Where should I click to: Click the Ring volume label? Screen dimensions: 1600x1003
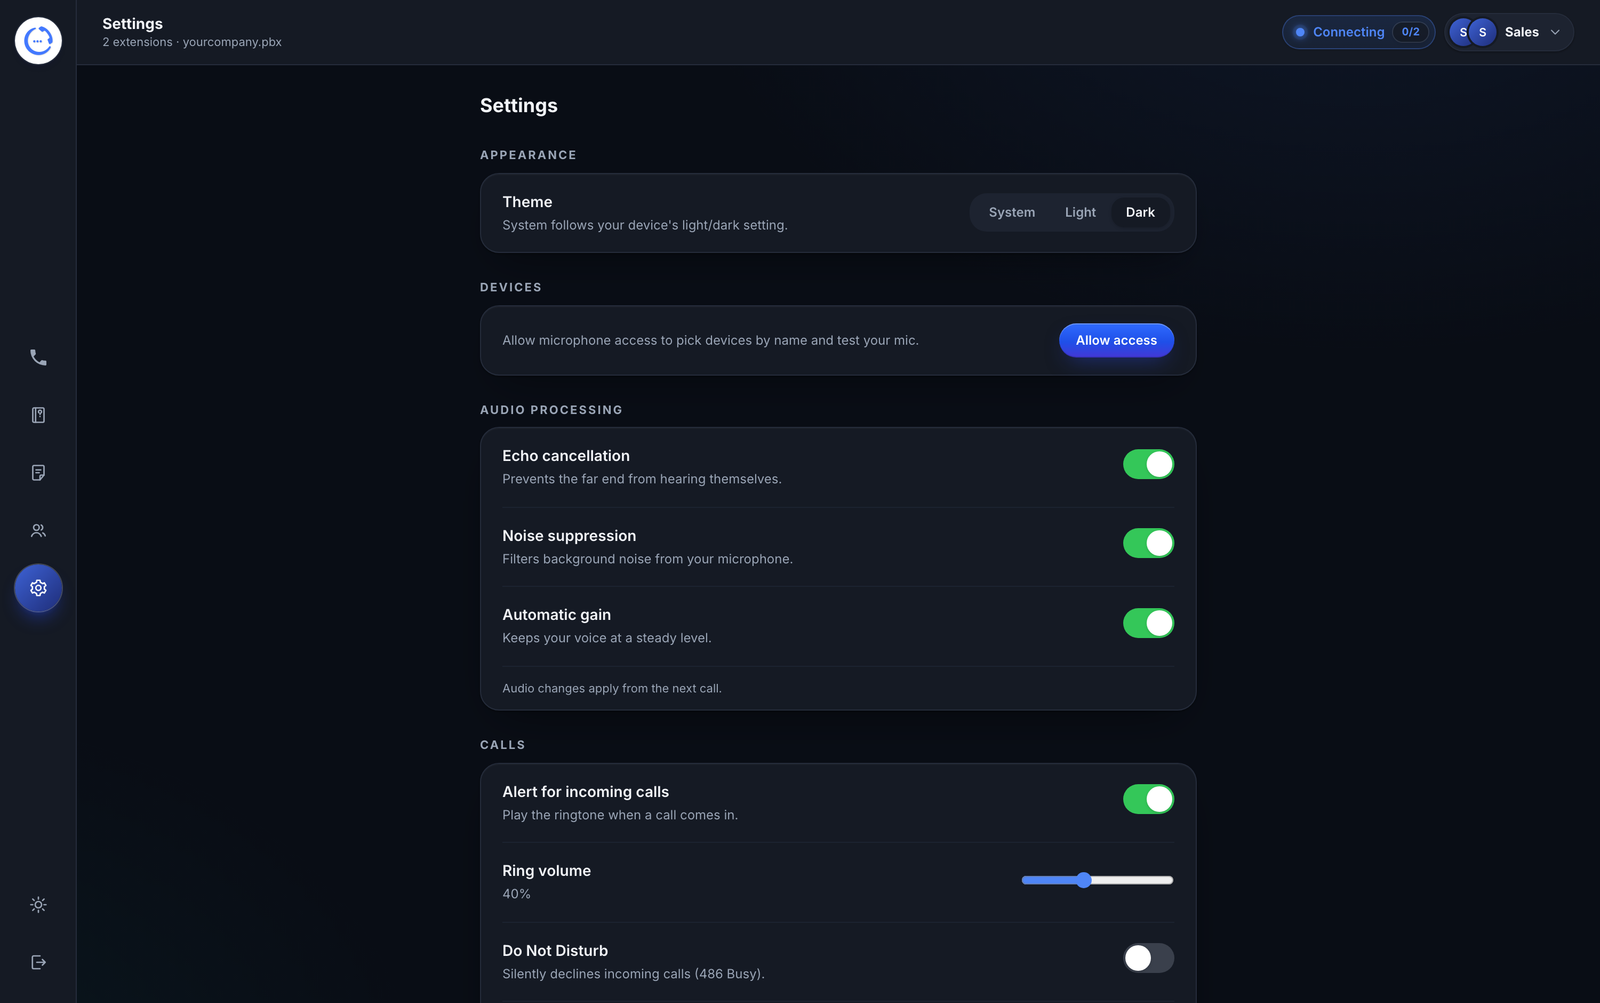click(x=546, y=871)
